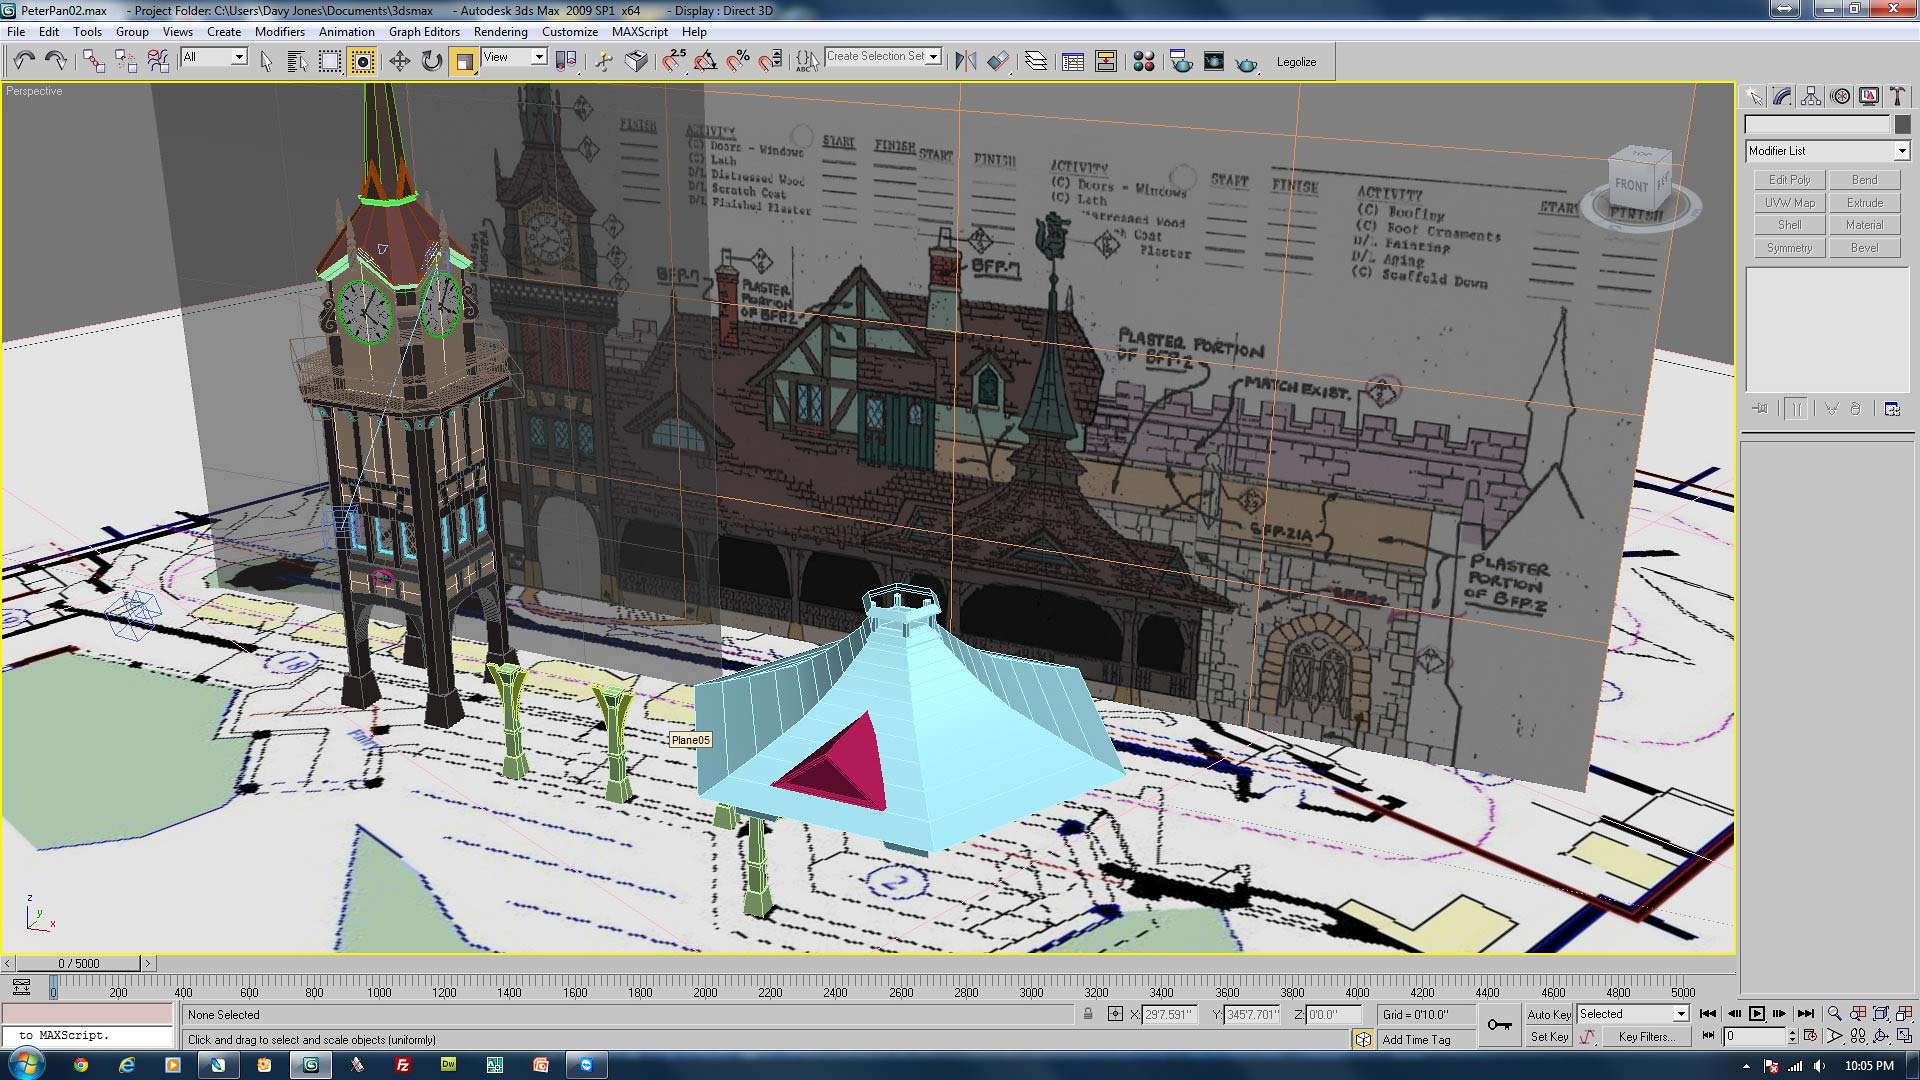Toggle the 2.5D Snaps magnet

(x=673, y=62)
